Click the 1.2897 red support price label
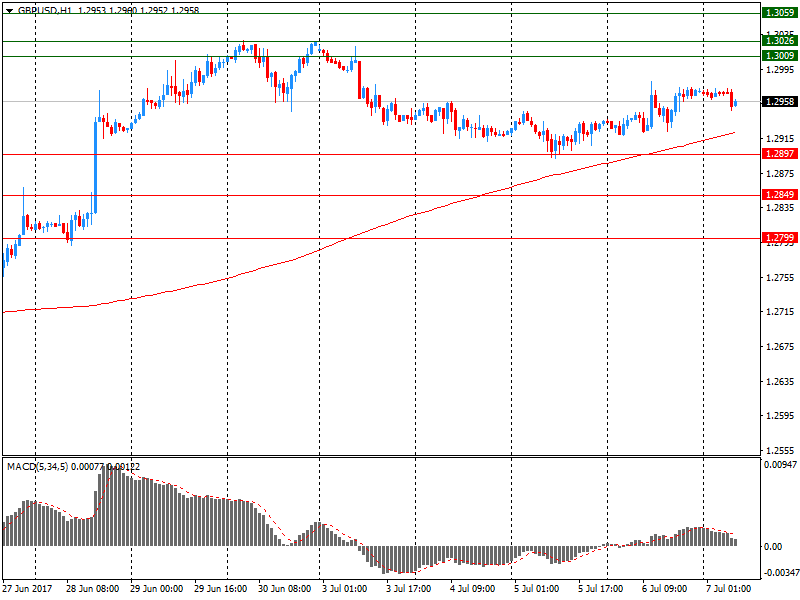 point(779,154)
